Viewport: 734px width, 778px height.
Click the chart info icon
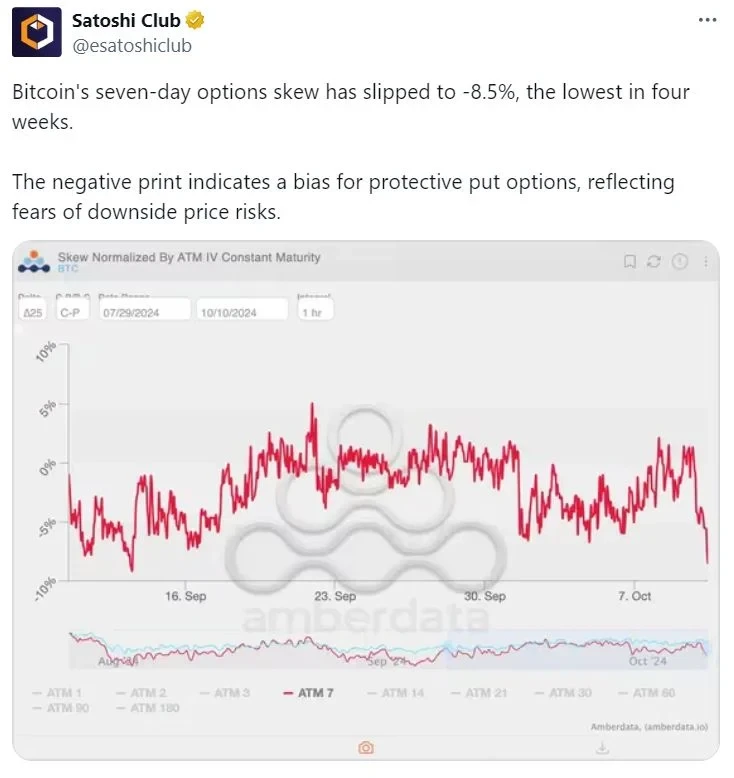coord(681,262)
